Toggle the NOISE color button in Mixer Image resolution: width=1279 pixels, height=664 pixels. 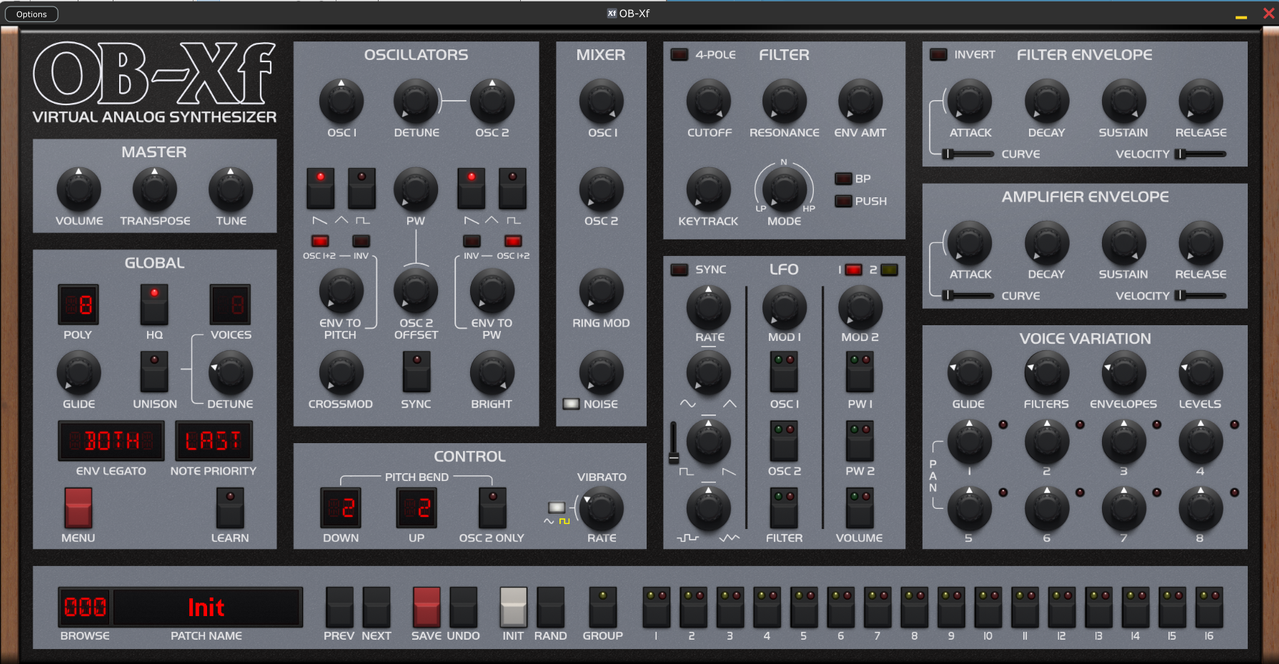[x=572, y=404]
